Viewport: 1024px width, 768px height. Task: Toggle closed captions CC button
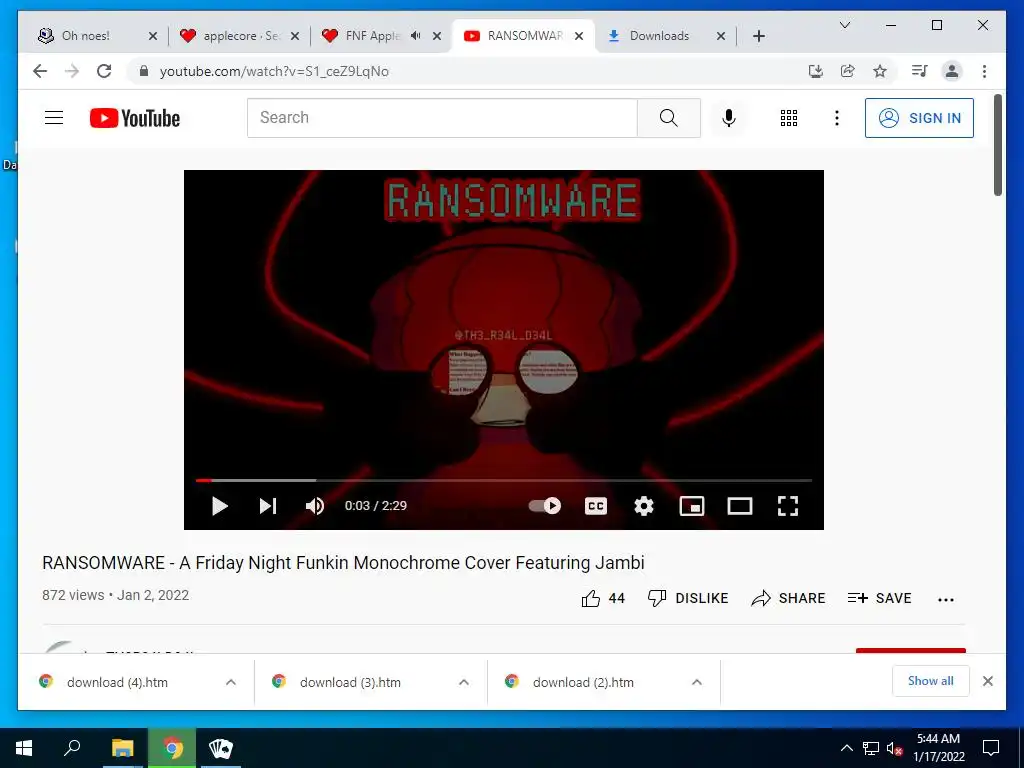[596, 505]
